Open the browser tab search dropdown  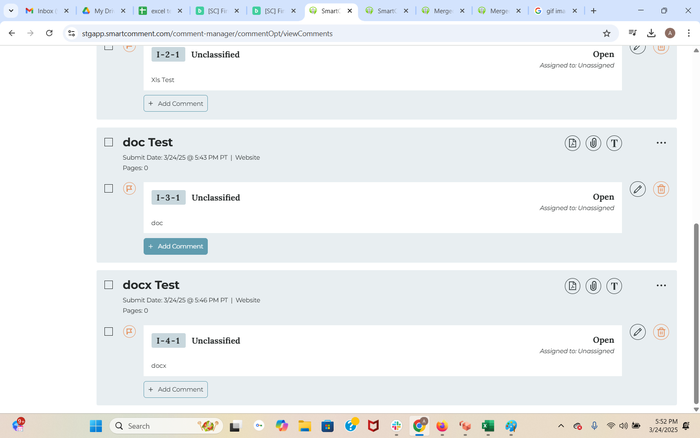coord(11,11)
